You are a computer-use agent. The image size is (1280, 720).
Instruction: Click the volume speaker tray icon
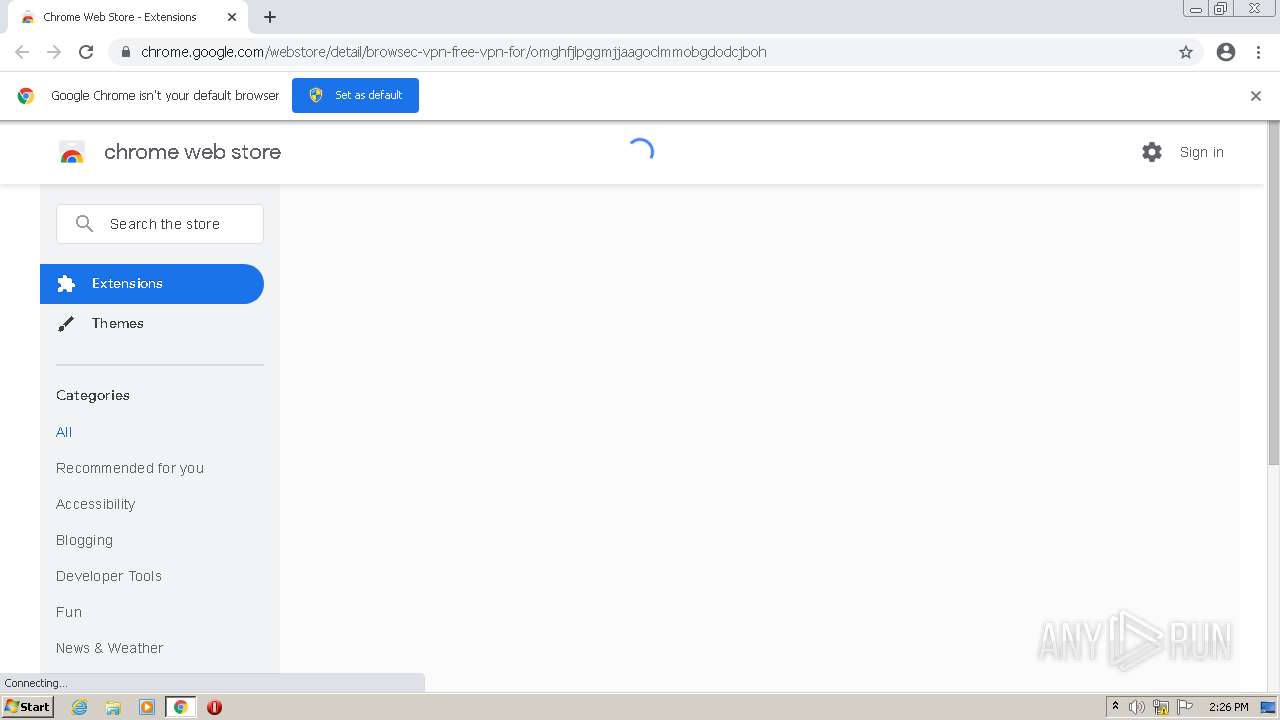[x=1137, y=707]
